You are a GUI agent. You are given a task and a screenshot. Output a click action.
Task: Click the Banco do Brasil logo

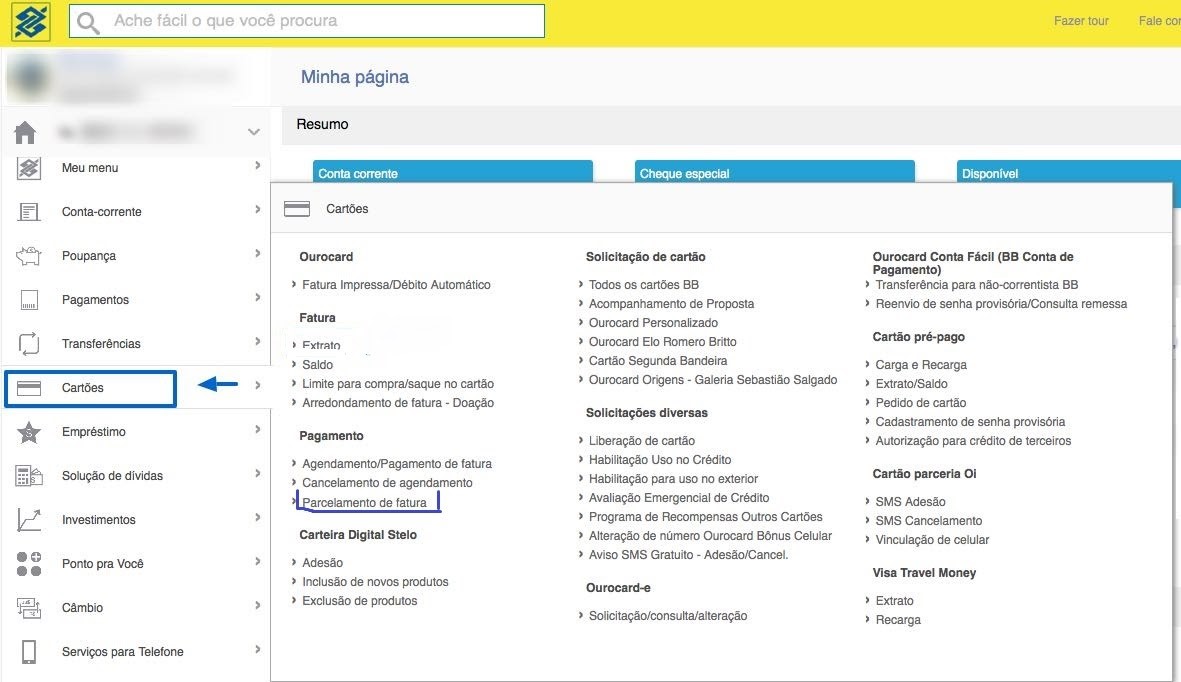pyautogui.click(x=31, y=21)
